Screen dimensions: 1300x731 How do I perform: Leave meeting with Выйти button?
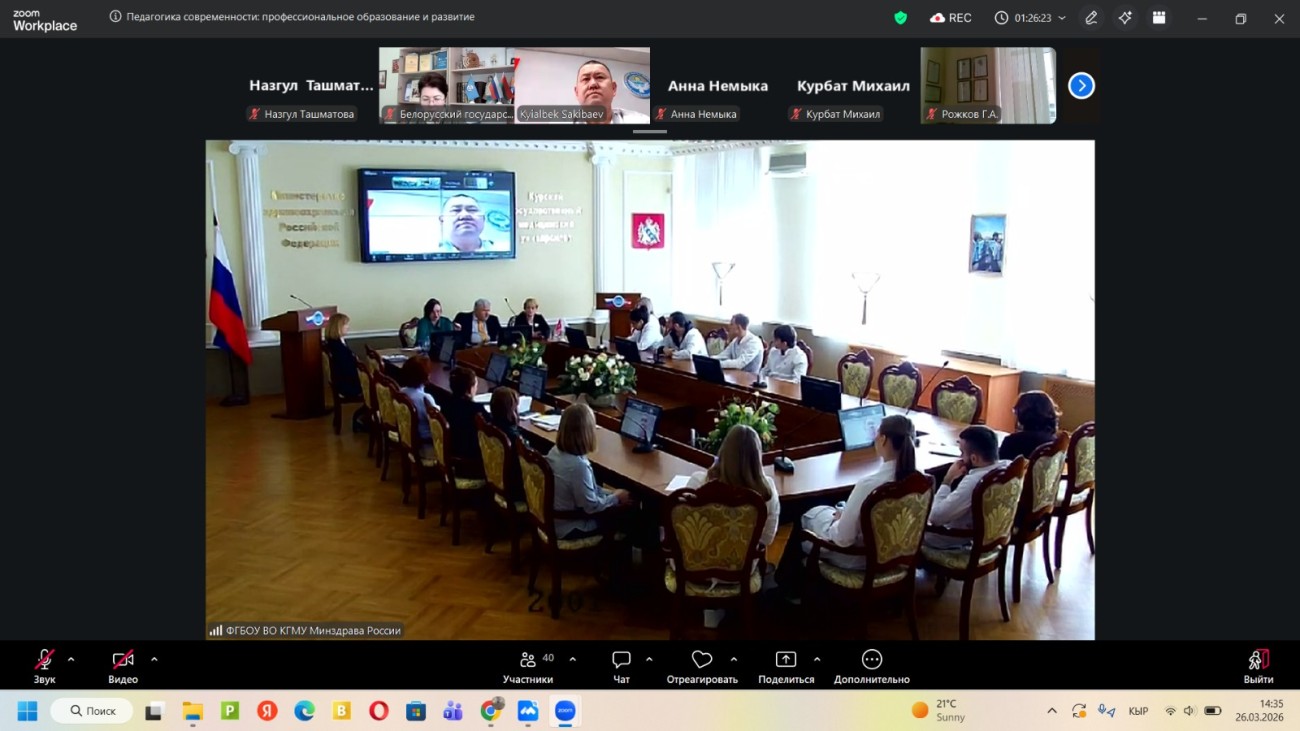pyautogui.click(x=1258, y=665)
